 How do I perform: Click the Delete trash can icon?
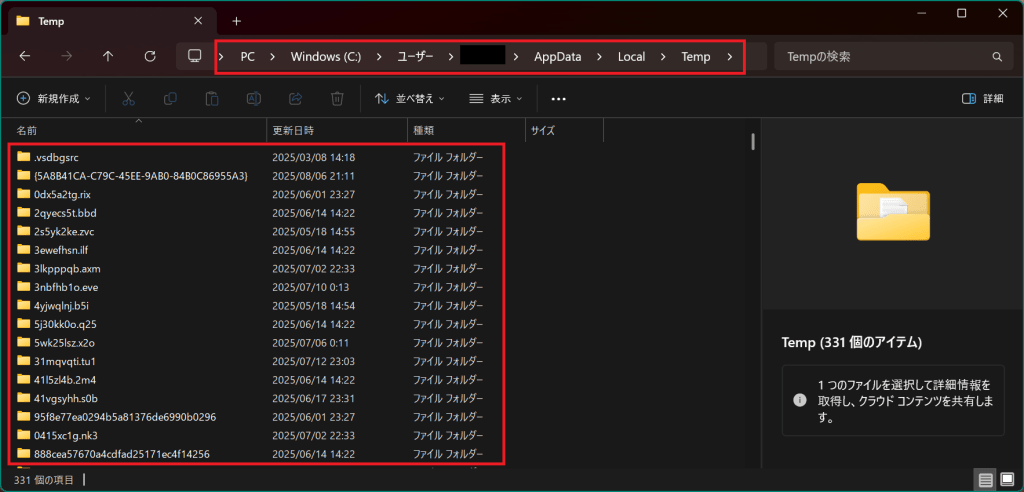[338, 99]
